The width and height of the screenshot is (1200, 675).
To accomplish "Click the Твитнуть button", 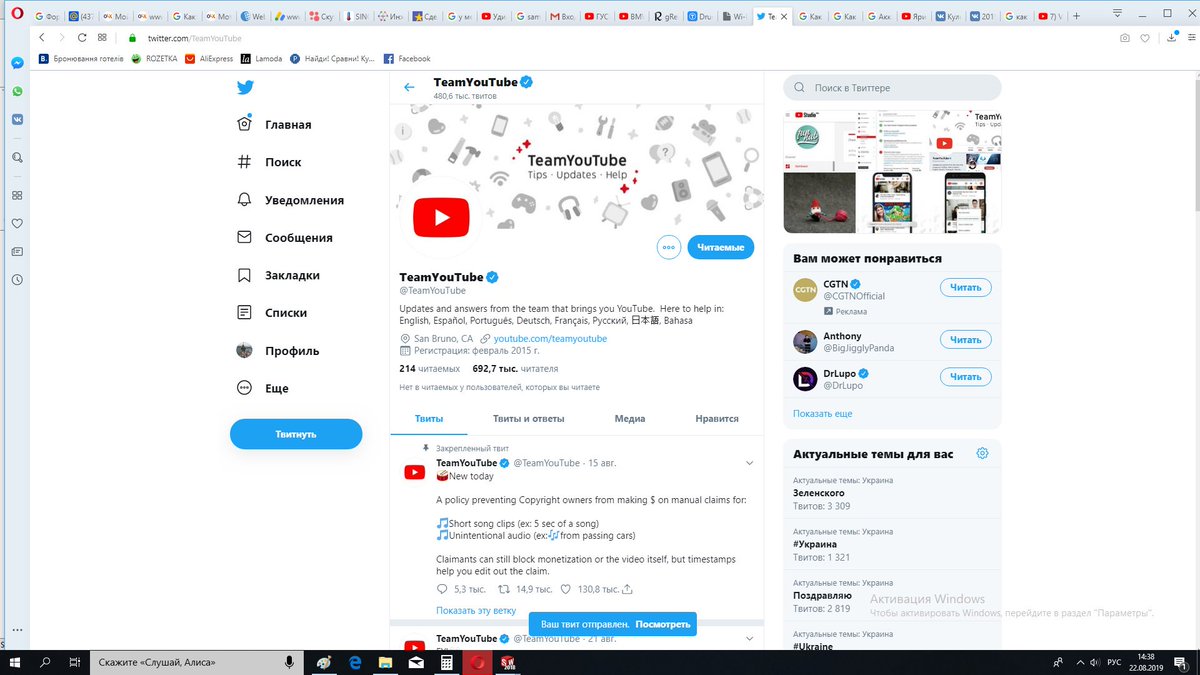I will (x=296, y=434).
